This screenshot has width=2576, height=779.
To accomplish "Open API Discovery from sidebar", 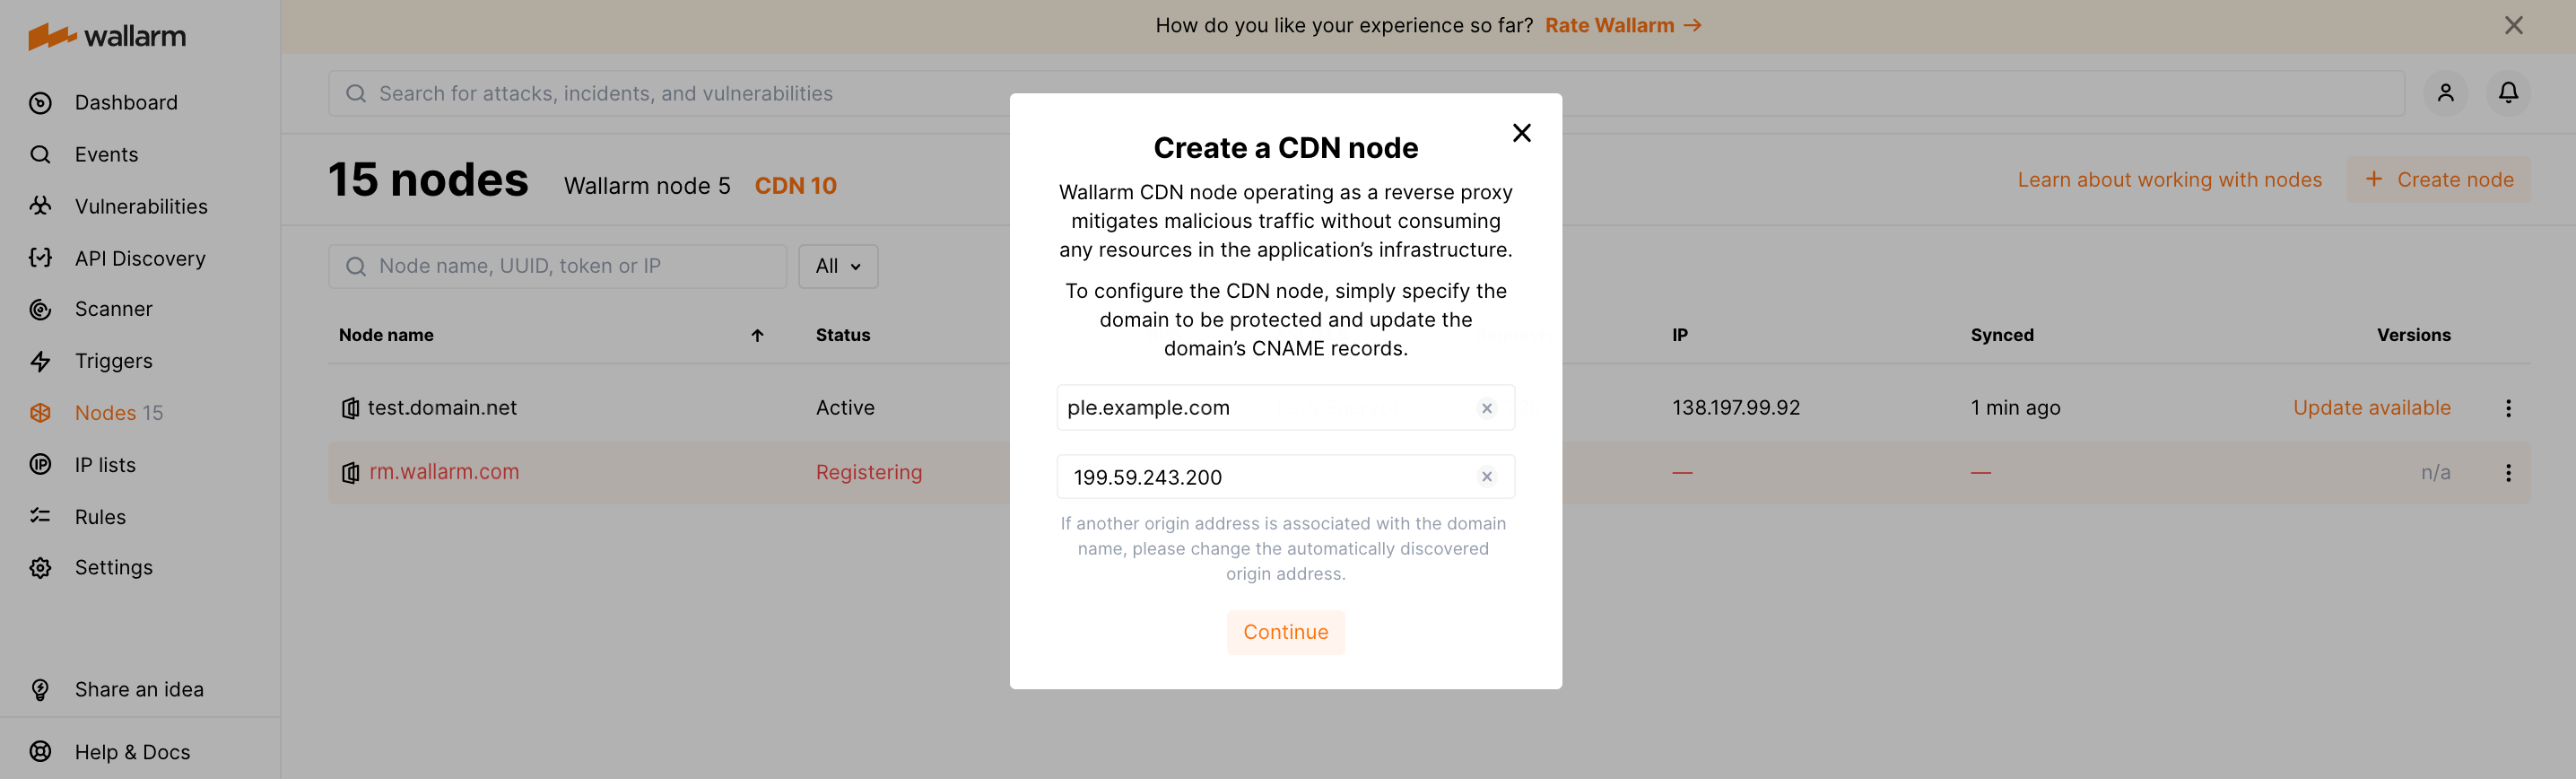I will pyautogui.click(x=141, y=258).
